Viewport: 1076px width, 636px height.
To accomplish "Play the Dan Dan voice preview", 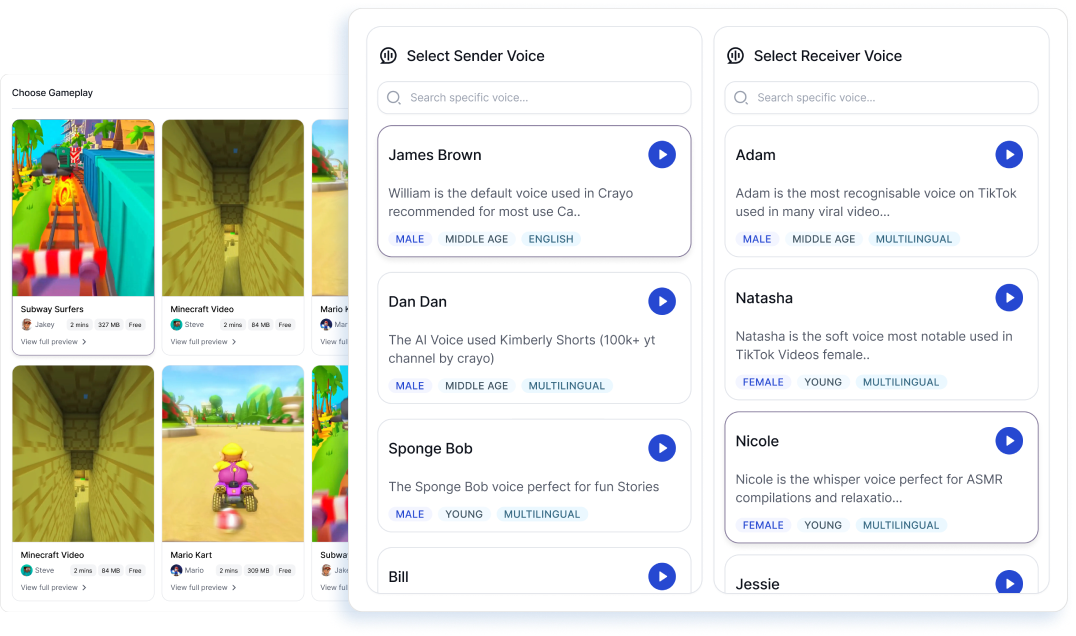I will tap(662, 301).
